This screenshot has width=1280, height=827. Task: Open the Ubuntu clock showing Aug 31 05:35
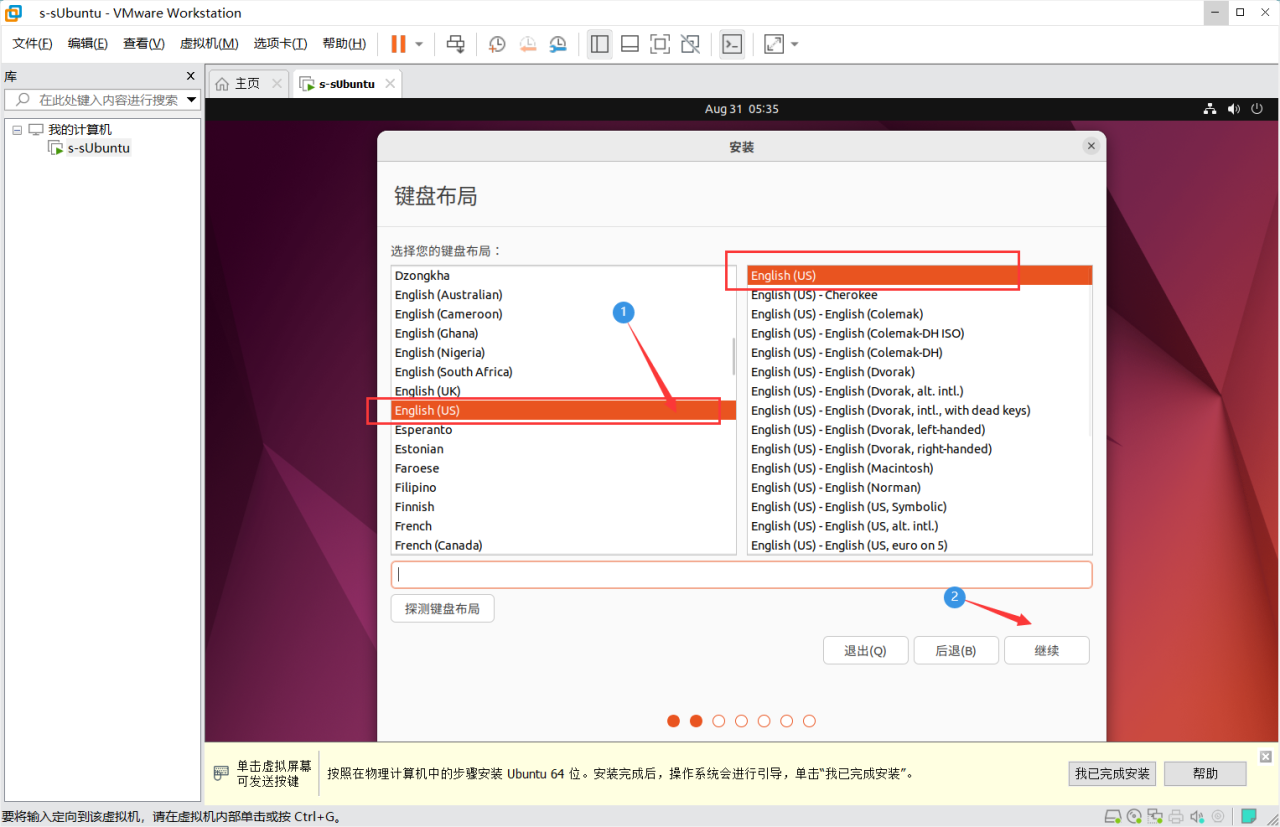[x=741, y=109]
